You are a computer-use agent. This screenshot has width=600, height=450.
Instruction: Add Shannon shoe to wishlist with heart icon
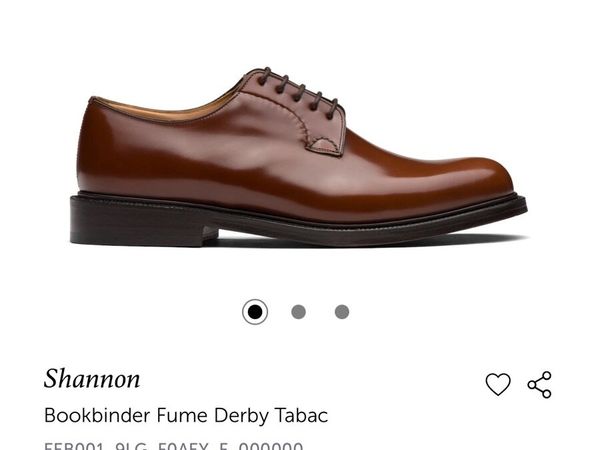tap(498, 384)
